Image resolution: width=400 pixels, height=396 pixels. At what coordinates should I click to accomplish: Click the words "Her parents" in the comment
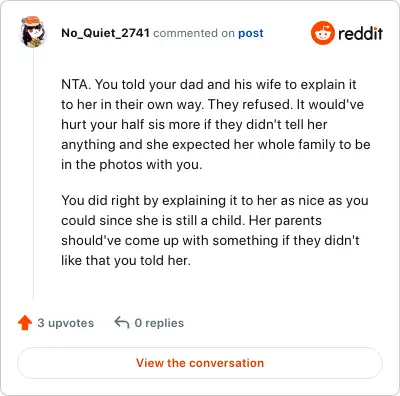[x=285, y=221]
